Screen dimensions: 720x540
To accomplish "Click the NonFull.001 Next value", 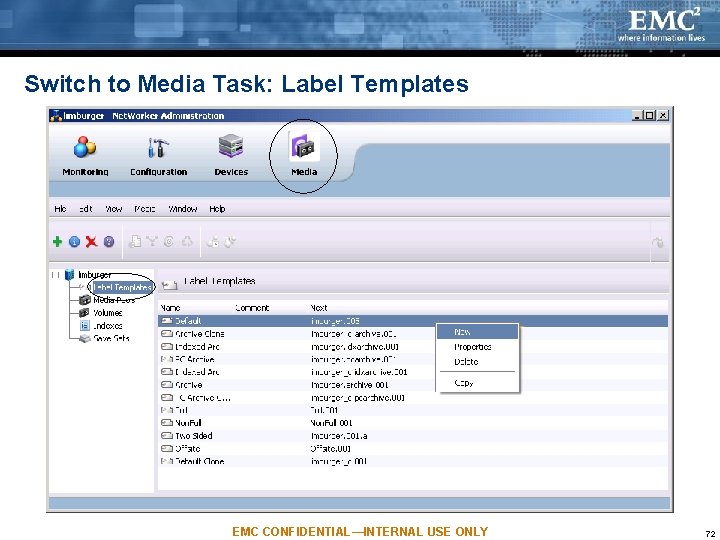I will pyautogui.click(x=332, y=423).
